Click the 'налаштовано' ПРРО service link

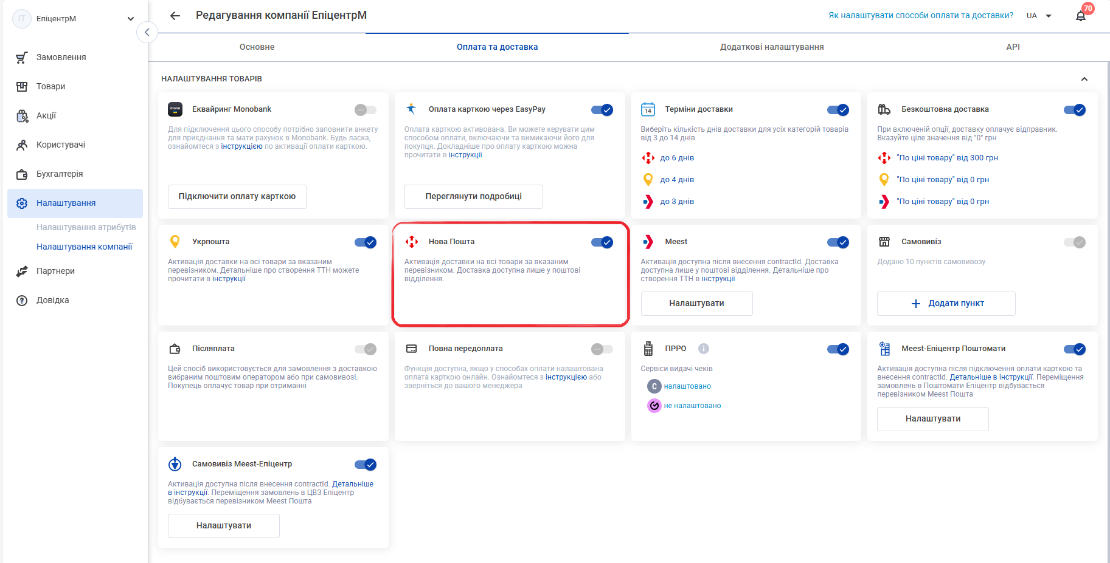pyautogui.click(x=687, y=386)
